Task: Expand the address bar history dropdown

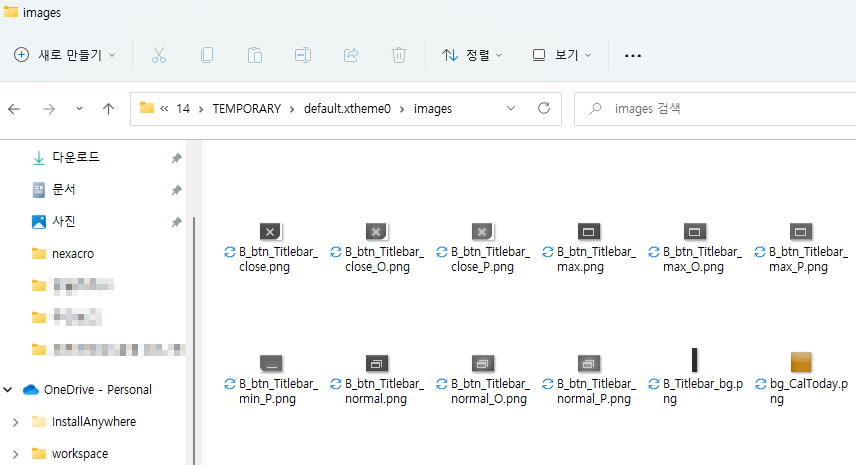Action: click(x=511, y=109)
